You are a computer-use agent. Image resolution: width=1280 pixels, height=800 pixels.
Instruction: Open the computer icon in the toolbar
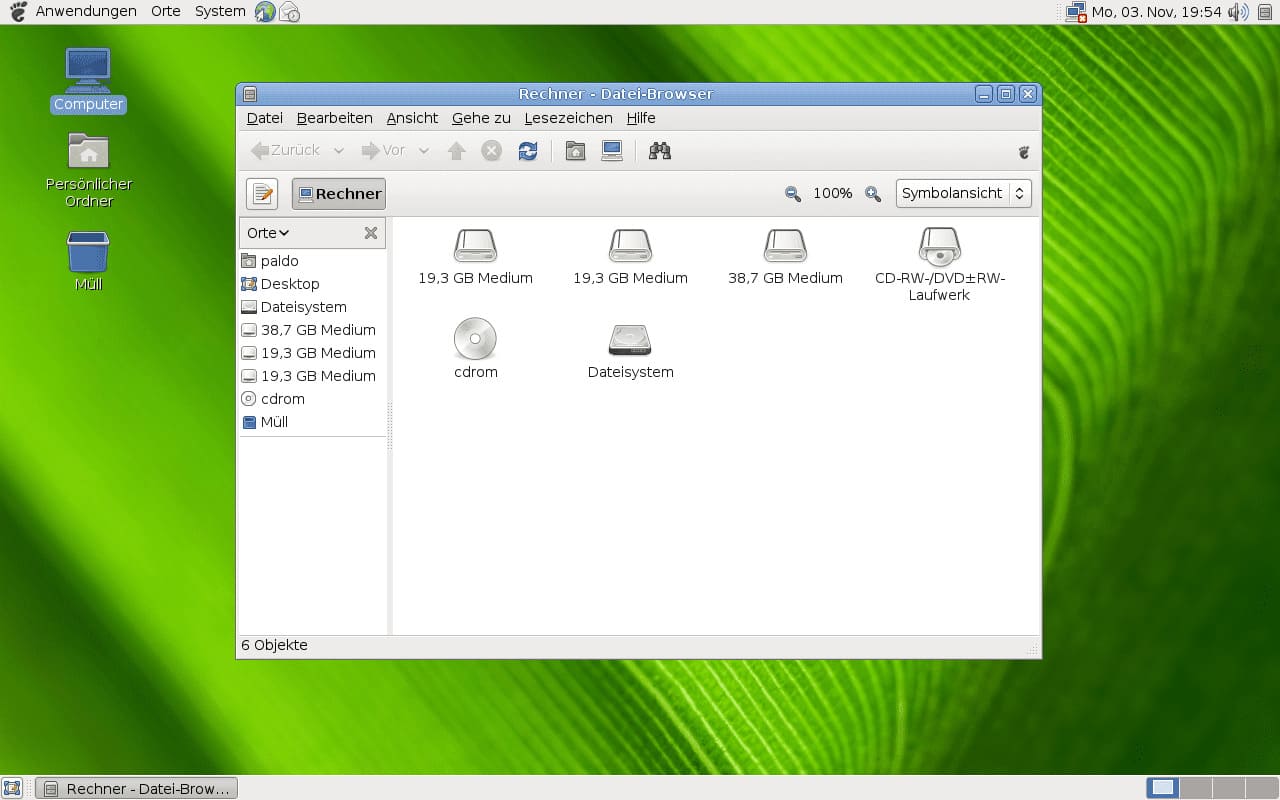pos(611,150)
